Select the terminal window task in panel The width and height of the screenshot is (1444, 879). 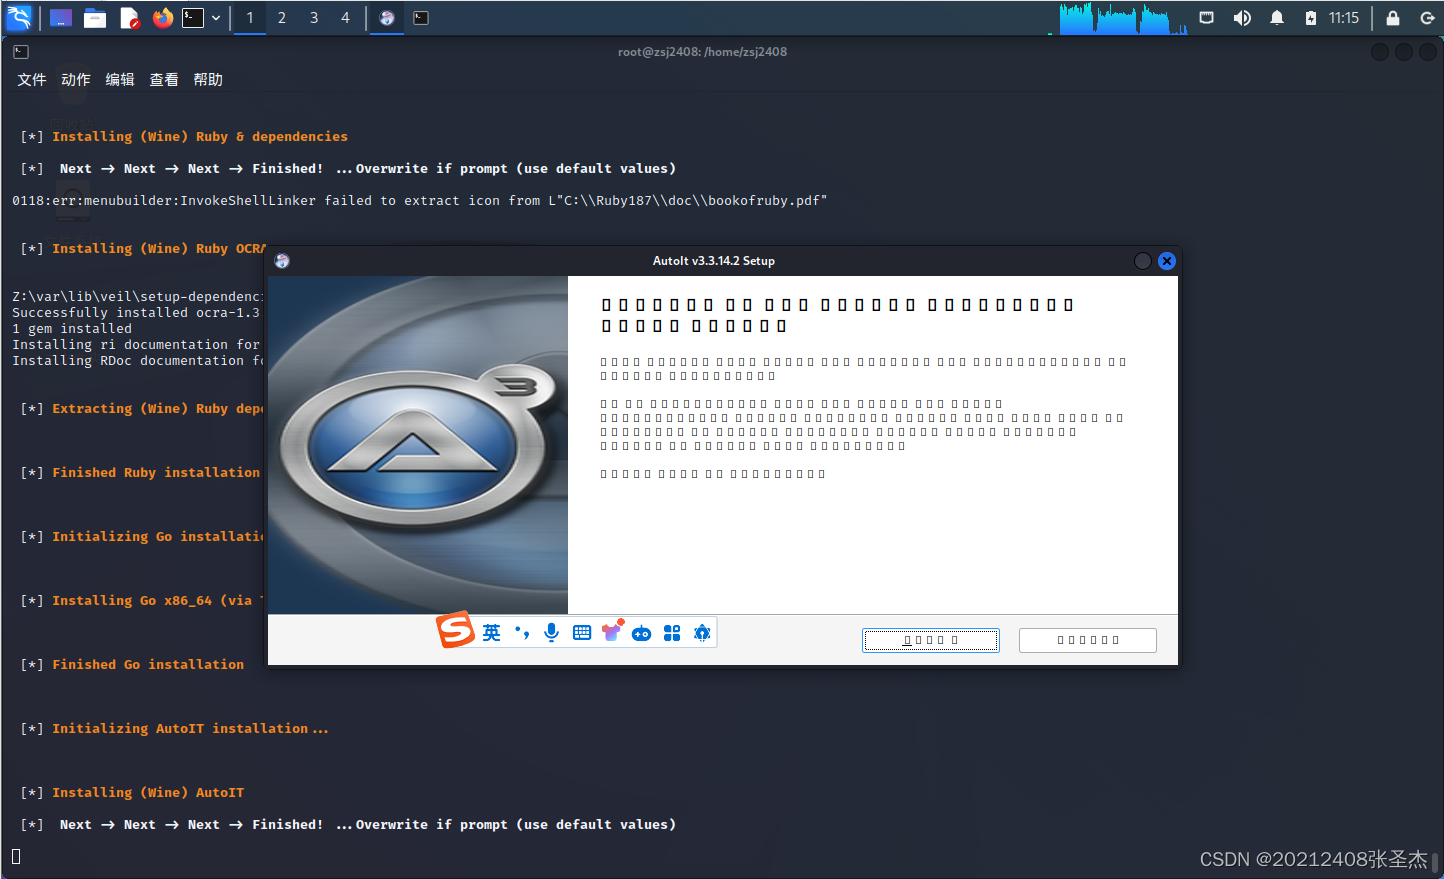[421, 18]
